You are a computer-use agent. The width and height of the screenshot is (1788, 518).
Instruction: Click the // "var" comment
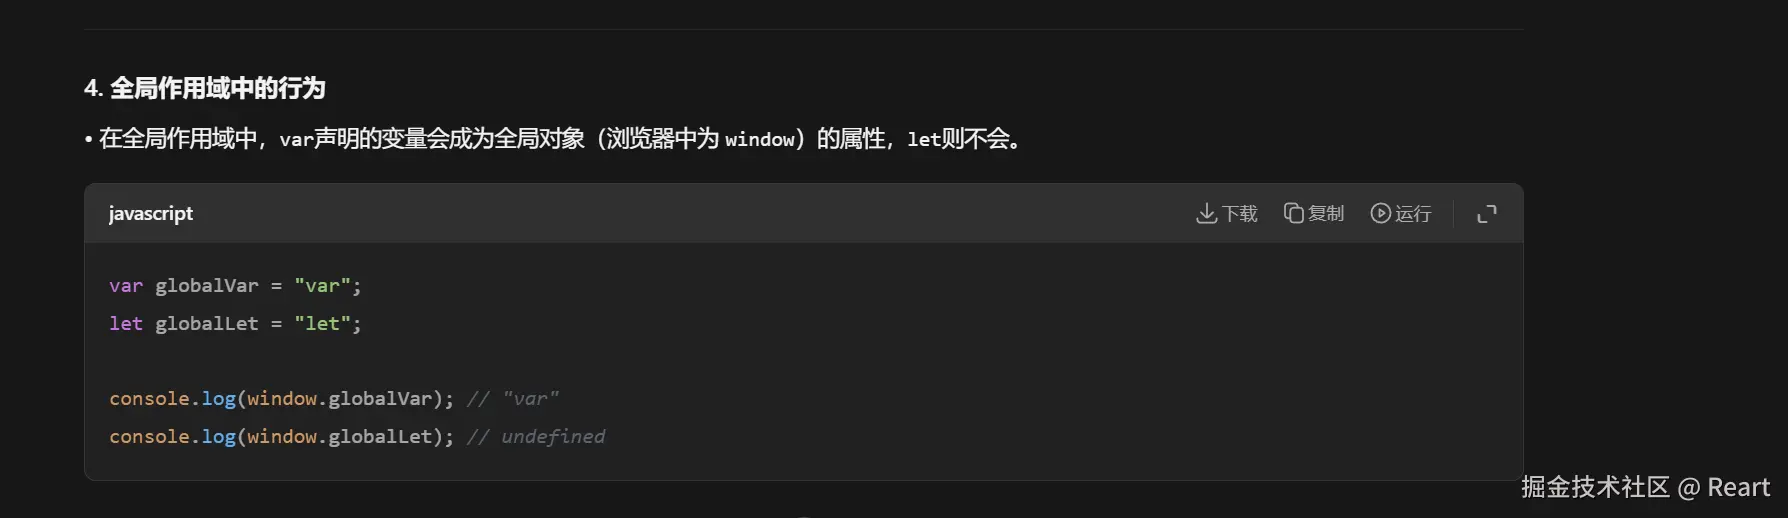tap(513, 399)
